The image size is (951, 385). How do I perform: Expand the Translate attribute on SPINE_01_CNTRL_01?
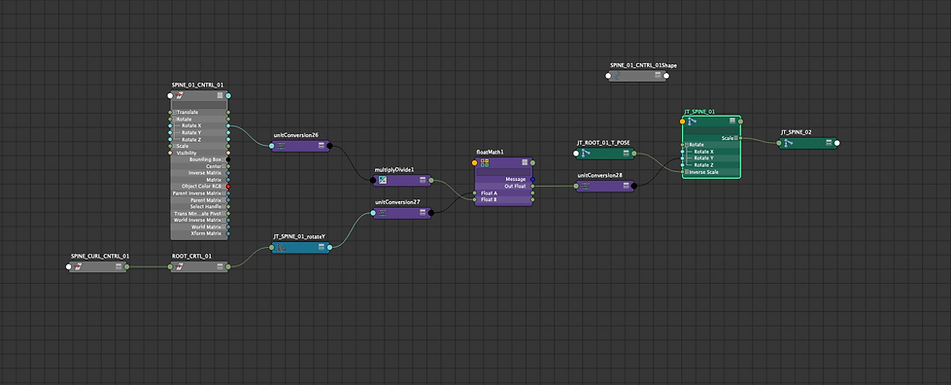pos(175,113)
